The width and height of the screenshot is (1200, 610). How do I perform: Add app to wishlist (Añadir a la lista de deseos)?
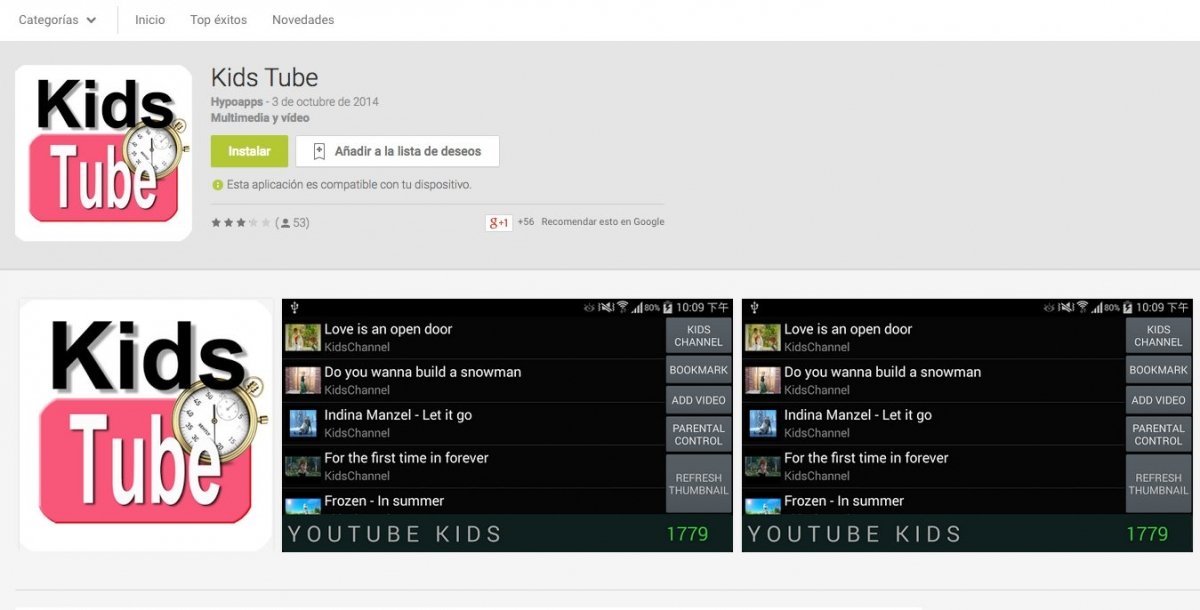coord(397,152)
